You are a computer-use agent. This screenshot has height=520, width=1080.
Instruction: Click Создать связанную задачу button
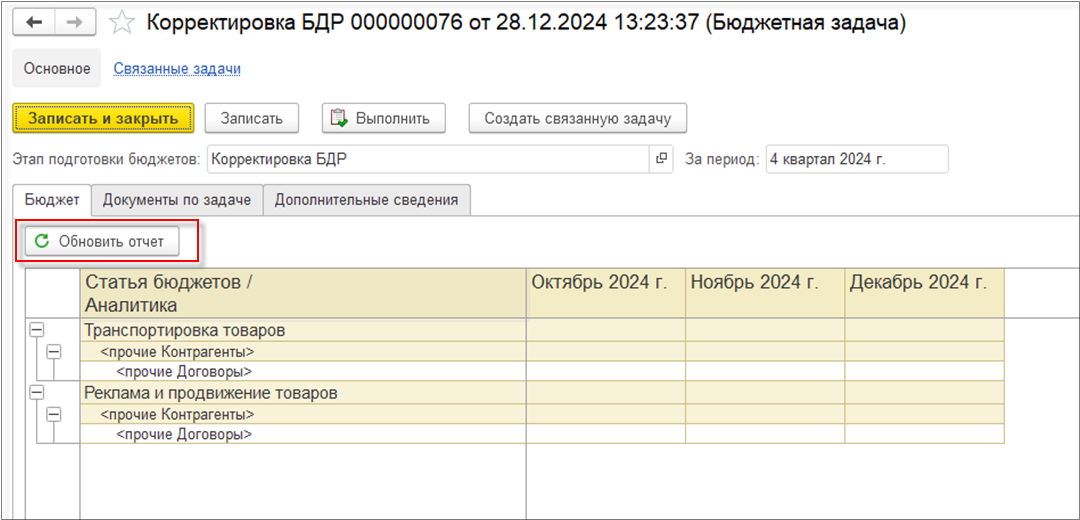pos(577,118)
